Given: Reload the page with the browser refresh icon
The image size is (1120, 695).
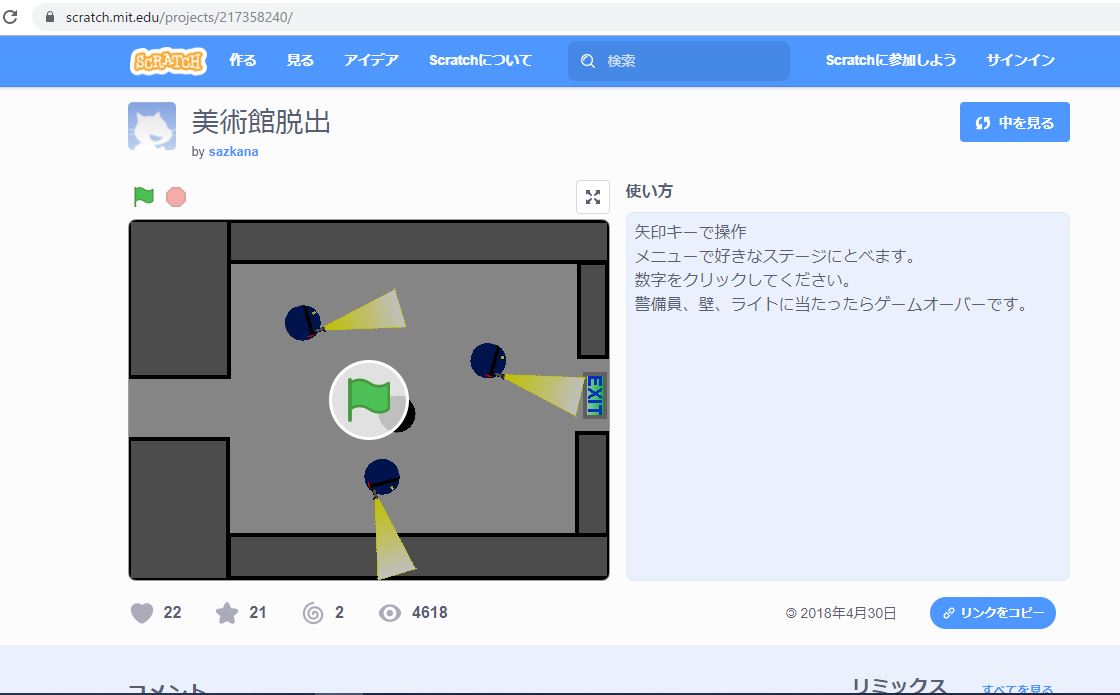Looking at the screenshot, I should point(11,18).
